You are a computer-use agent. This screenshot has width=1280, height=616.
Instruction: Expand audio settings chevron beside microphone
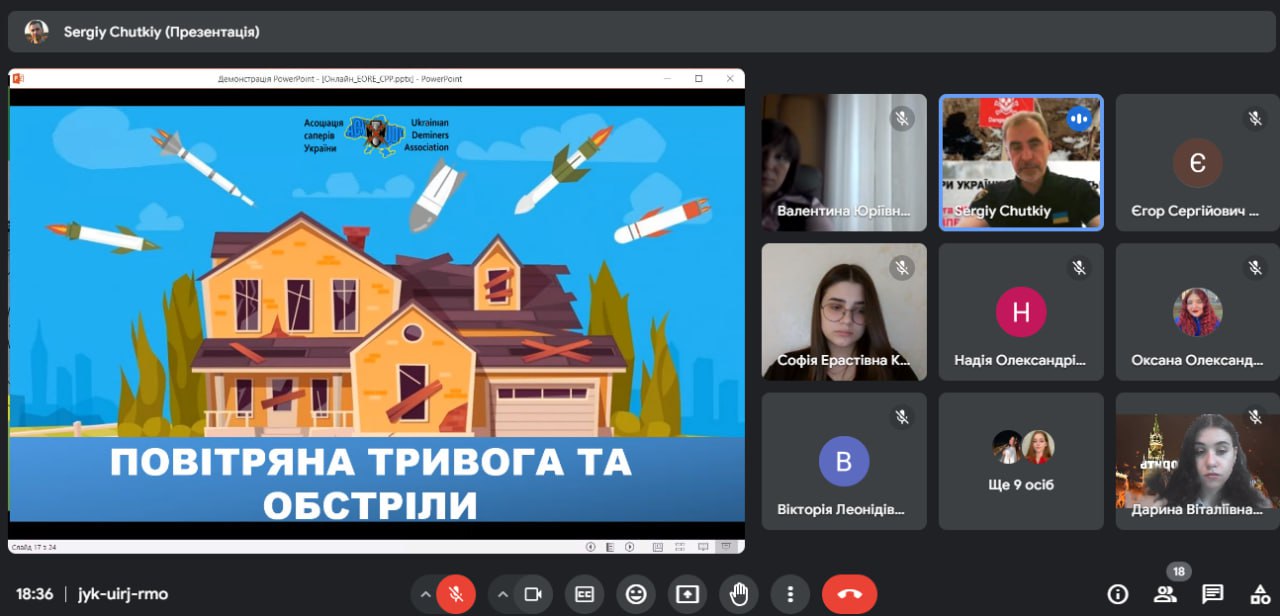click(x=425, y=594)
